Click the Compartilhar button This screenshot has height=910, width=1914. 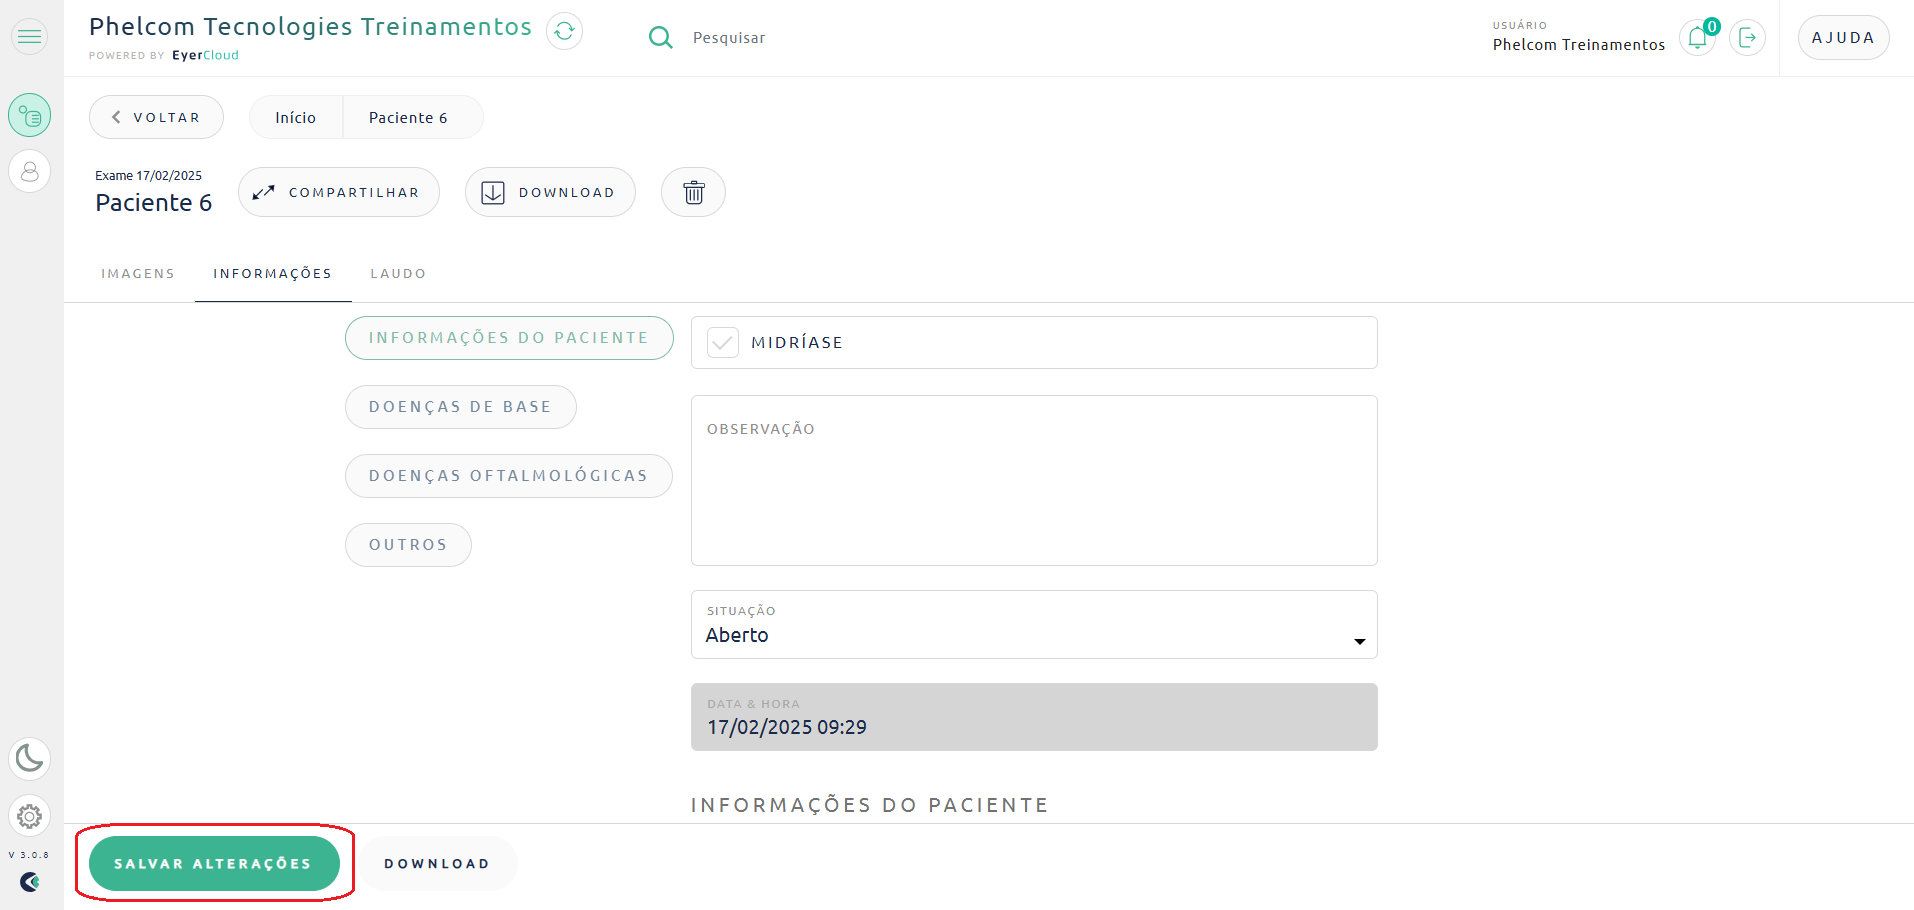[x=339, y=192]
